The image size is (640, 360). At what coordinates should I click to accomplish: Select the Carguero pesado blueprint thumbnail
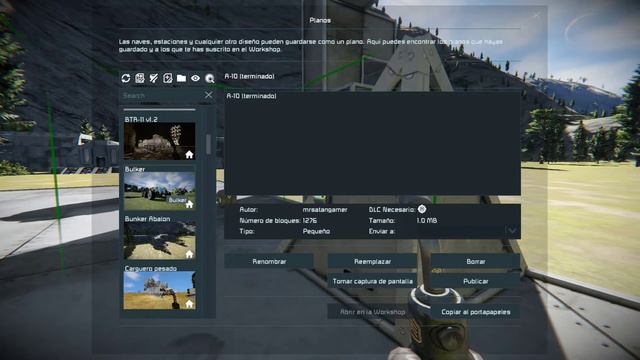click(160, 291)
